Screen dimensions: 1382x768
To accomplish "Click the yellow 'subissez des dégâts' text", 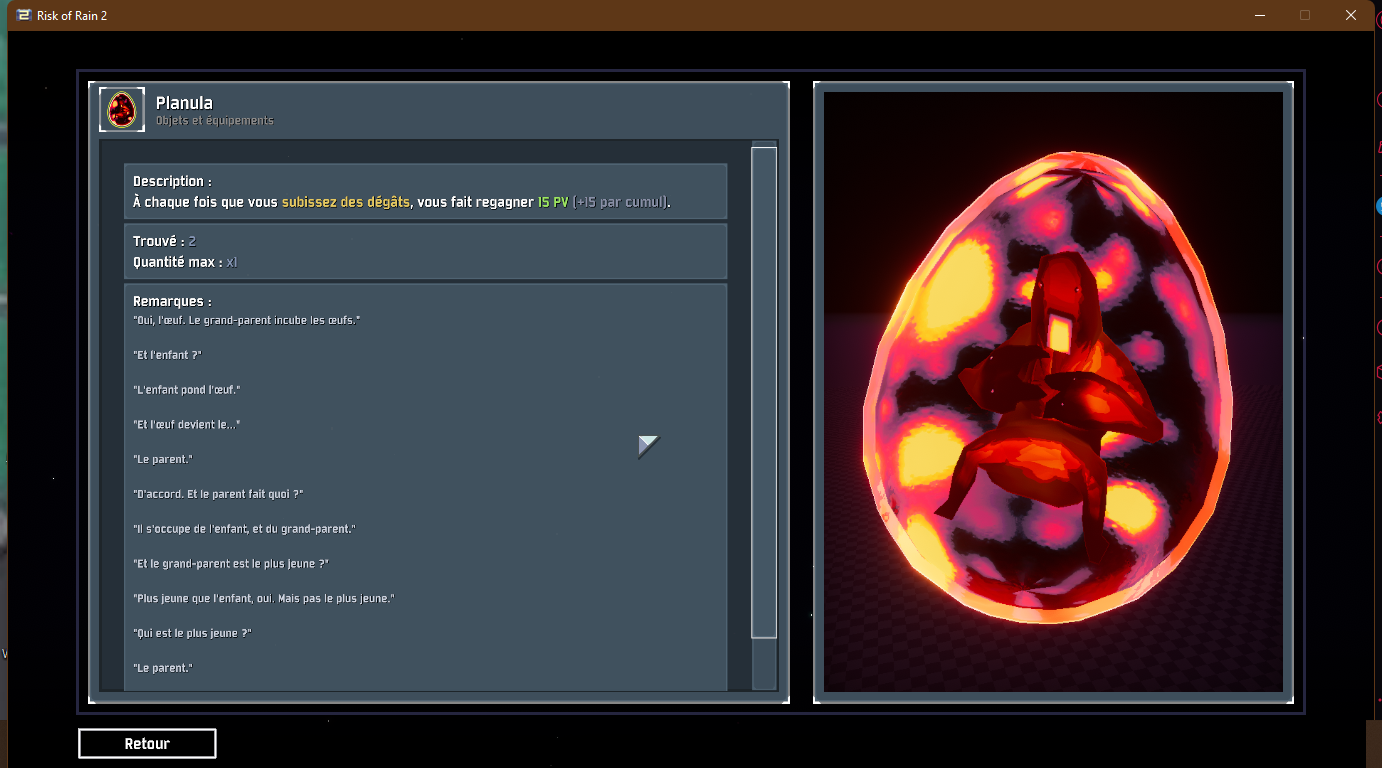I will 345,202.
